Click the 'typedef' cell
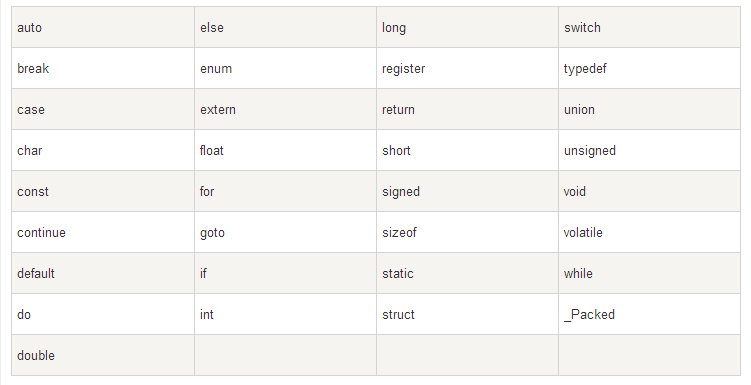The width and height of the screenshot is (751, 385). coord(649,68)
